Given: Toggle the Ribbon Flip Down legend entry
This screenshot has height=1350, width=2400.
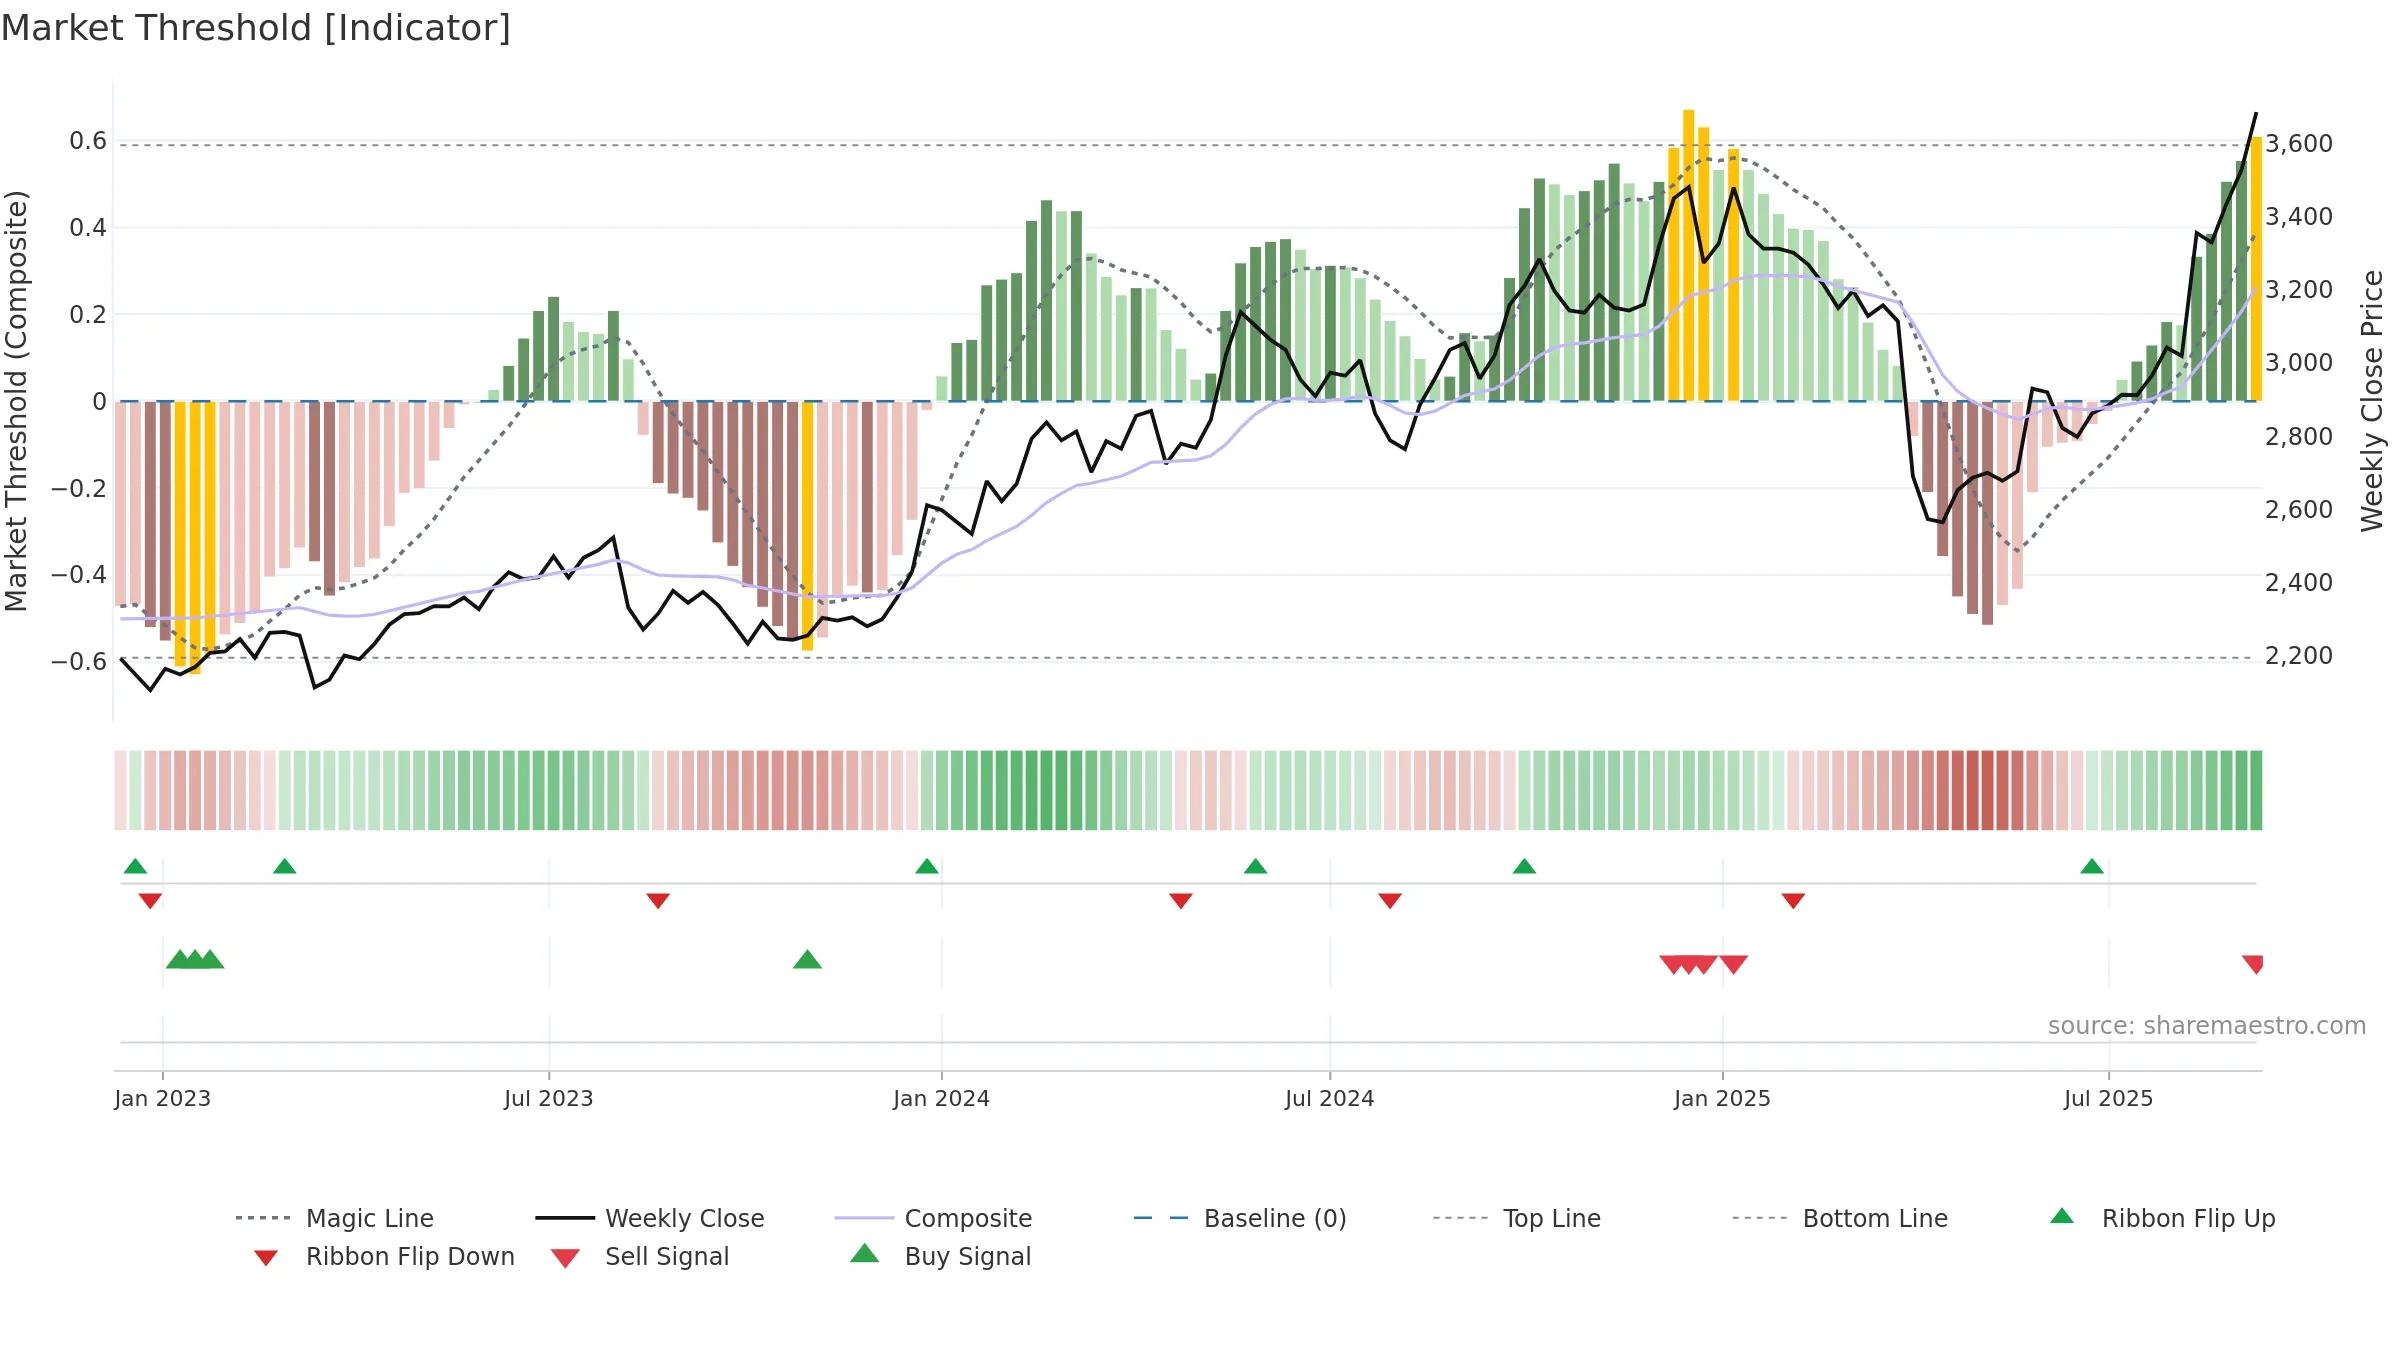Looking at the screenshot, I should pos(384,1256).
